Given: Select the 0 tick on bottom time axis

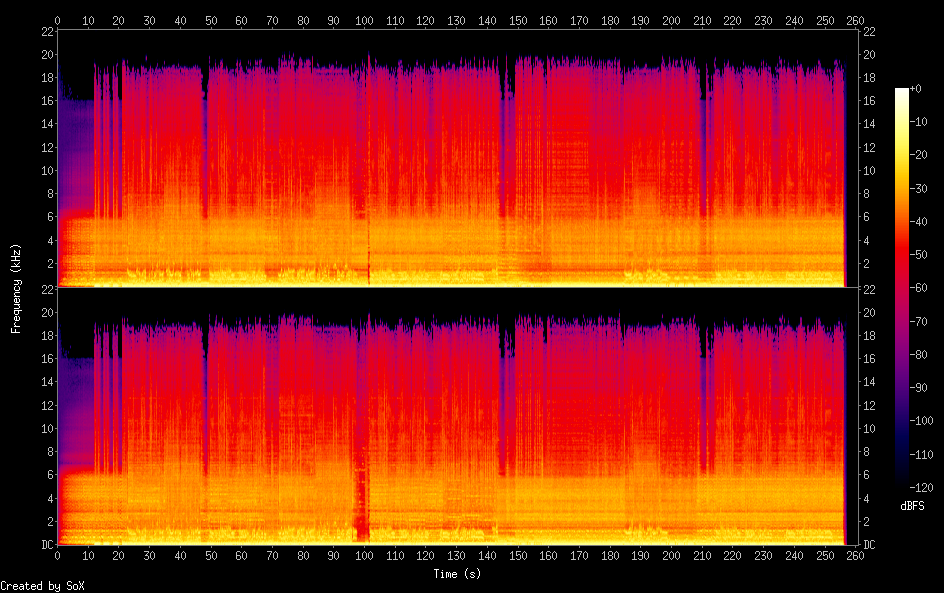Looking at the screenshot, I should coord(57,556).
